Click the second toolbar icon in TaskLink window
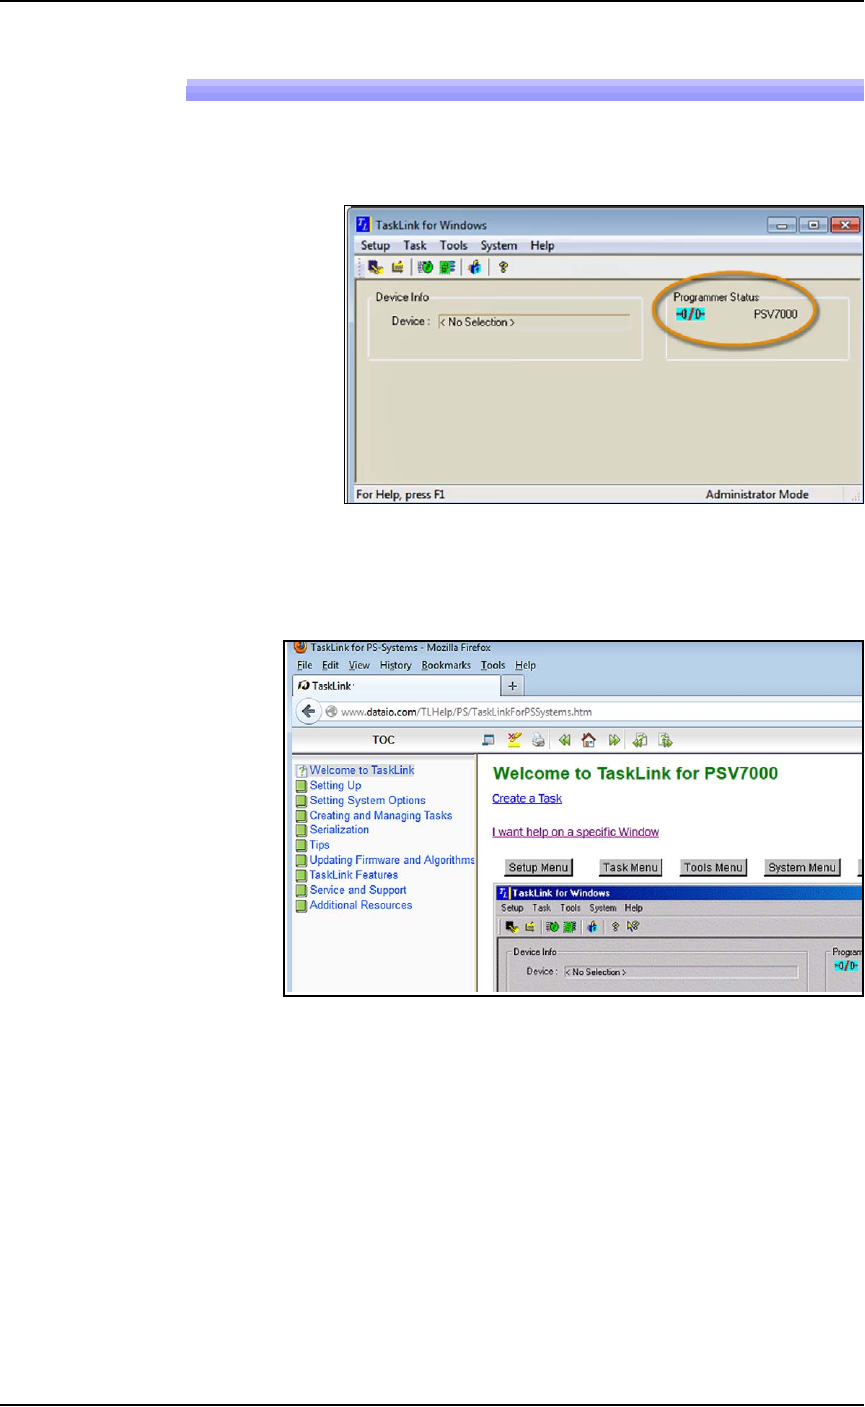The image size is (865, 1407). pyautogui.click(x=396, y=267)
